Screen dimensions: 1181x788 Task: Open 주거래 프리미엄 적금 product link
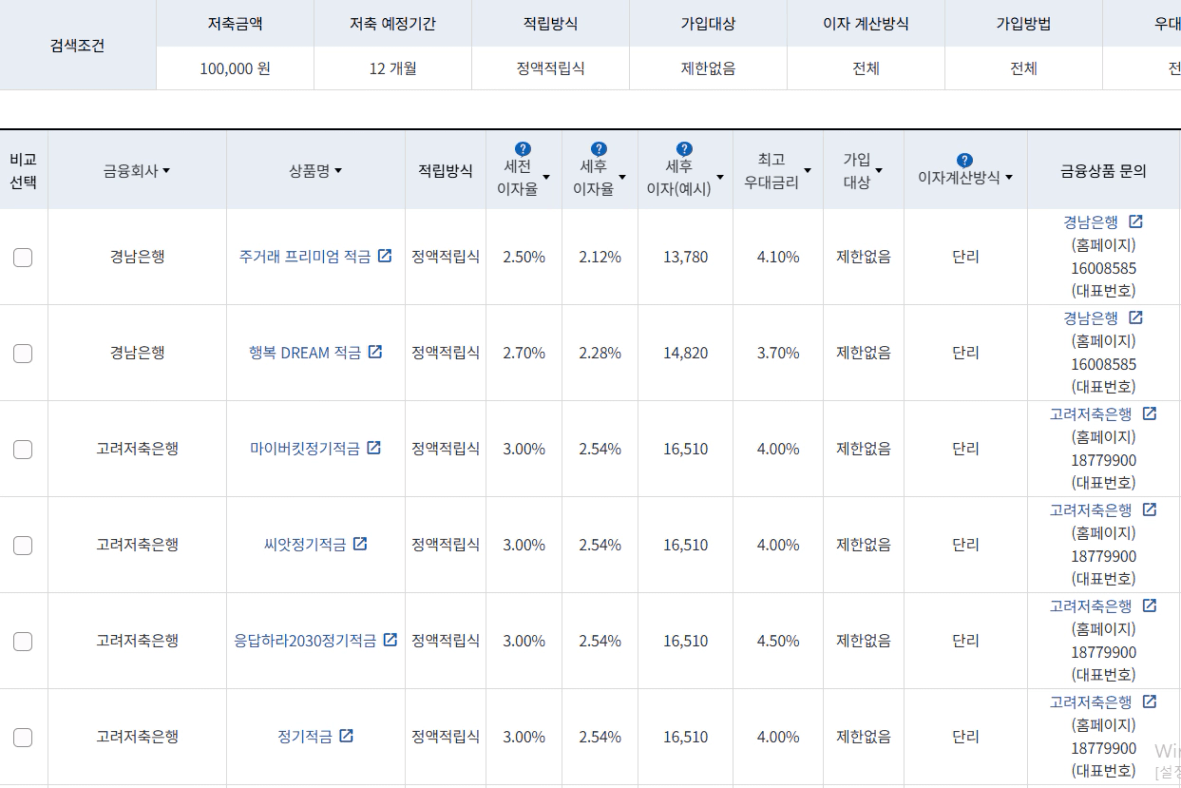[305, 257]
